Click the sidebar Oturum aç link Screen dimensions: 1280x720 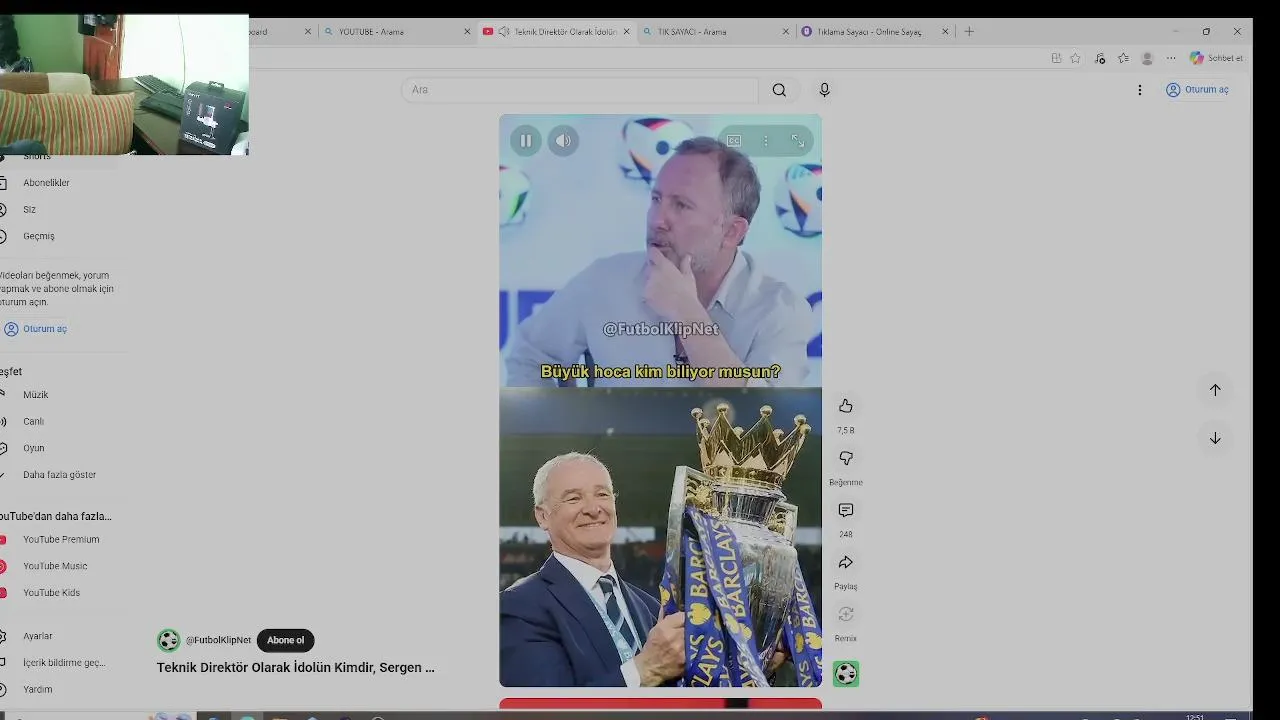click(x=35, y=329)
